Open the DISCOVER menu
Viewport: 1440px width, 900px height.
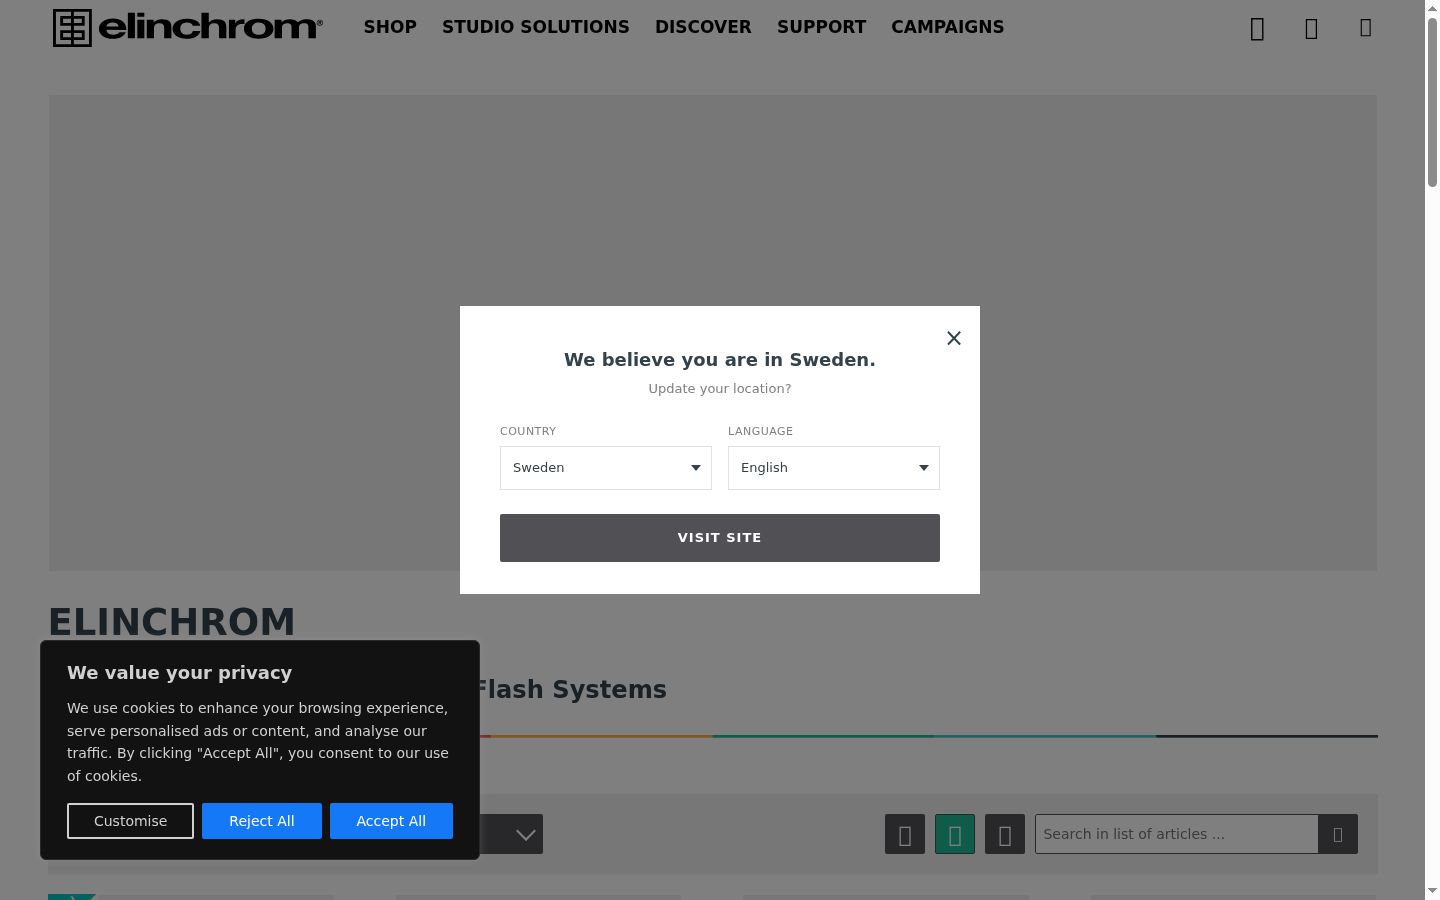[703, 27]
